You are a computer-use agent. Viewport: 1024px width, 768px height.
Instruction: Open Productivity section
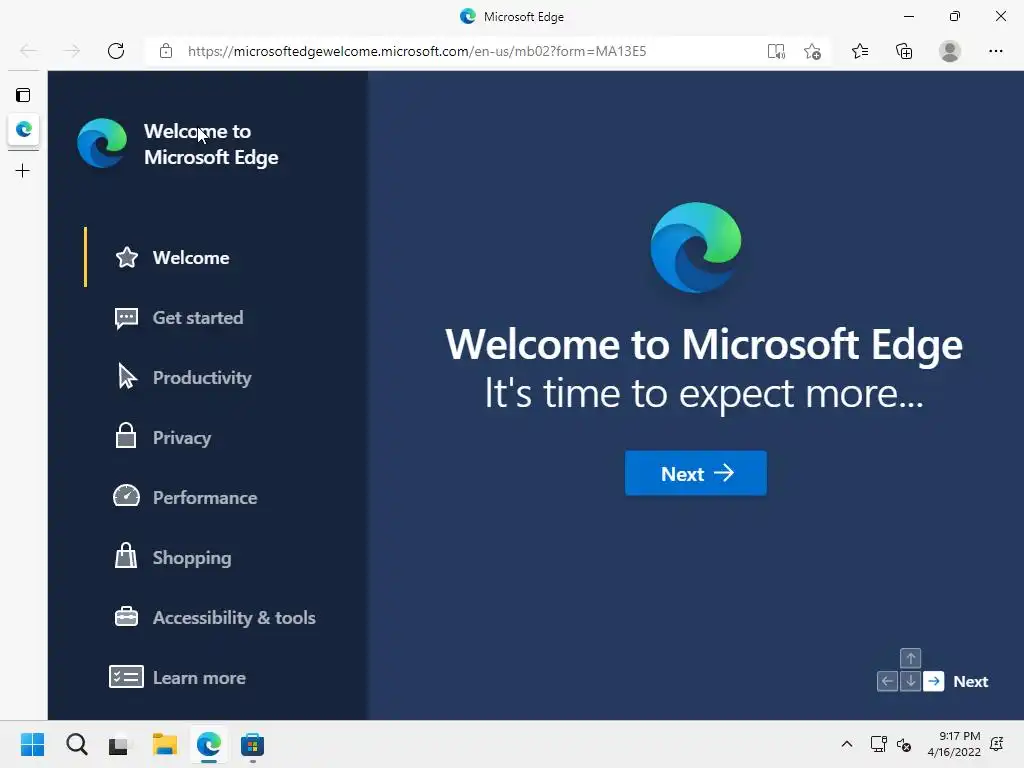pyautogui.click(x=202, y=378)
